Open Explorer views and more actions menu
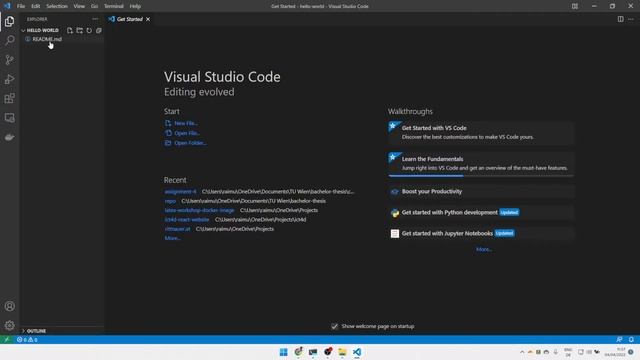Image resolution: width=640 pixels, height=360 pixels. pyautogui.click(x=95, y=19)
